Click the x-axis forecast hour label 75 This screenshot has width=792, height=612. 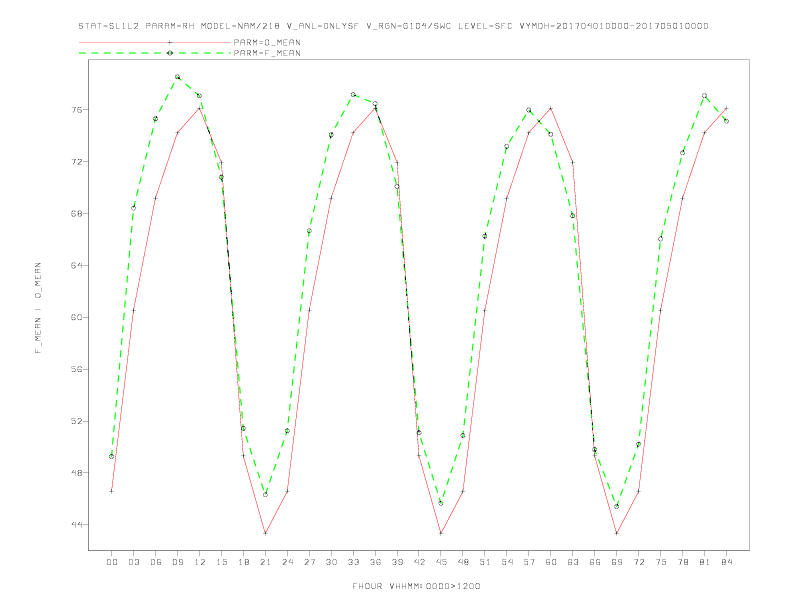(x=661, y=562)
